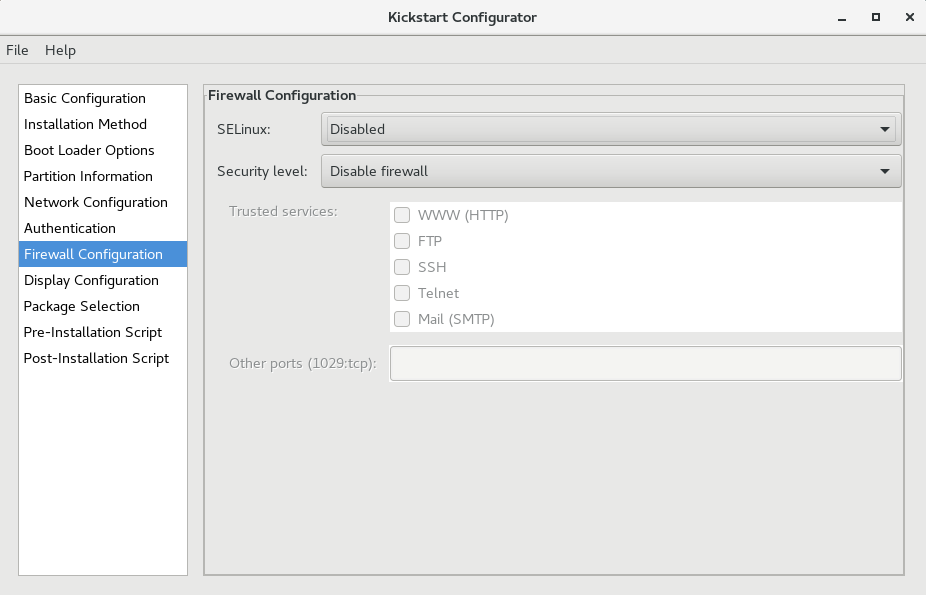Screen dimensions: 926x595
Task: Maximize the Kickstart Configurator window
Action: pos(876,17)
